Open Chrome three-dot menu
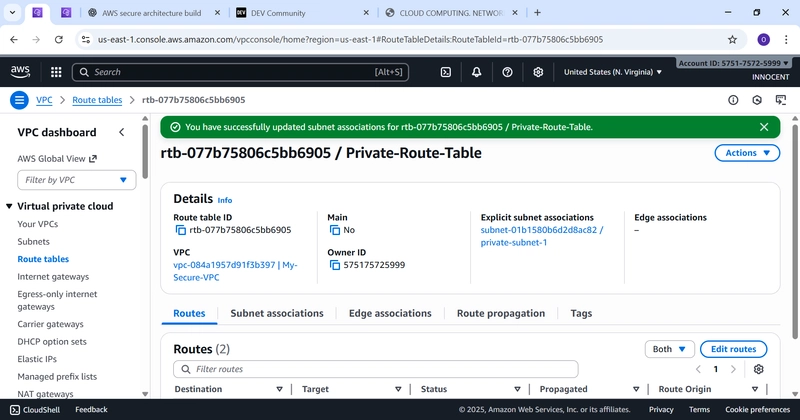800x420 pixels. [786, 39]
